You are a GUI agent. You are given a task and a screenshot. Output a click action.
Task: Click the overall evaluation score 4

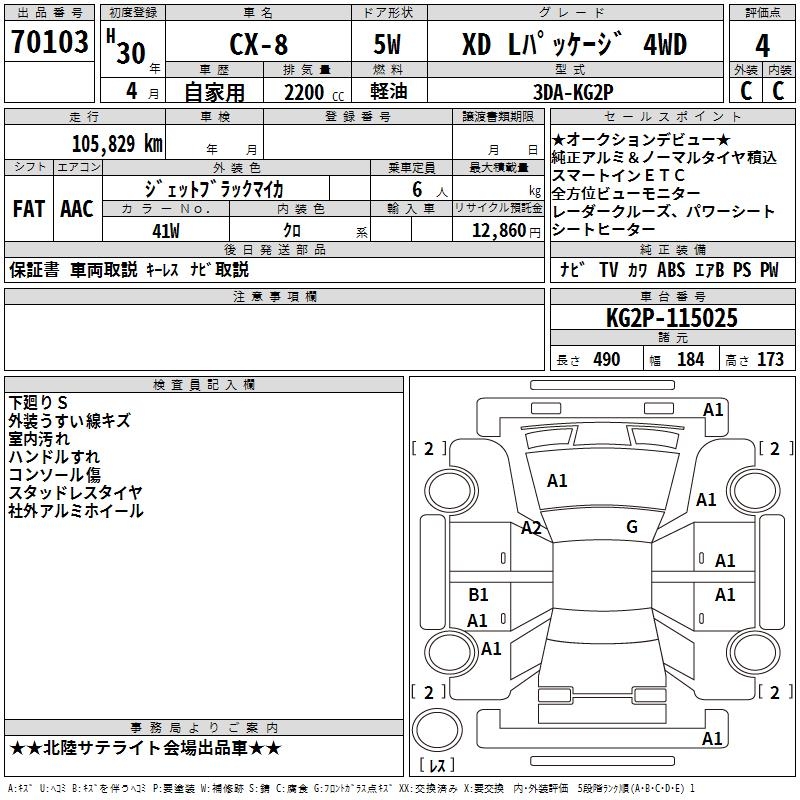(x=762, y=46)
